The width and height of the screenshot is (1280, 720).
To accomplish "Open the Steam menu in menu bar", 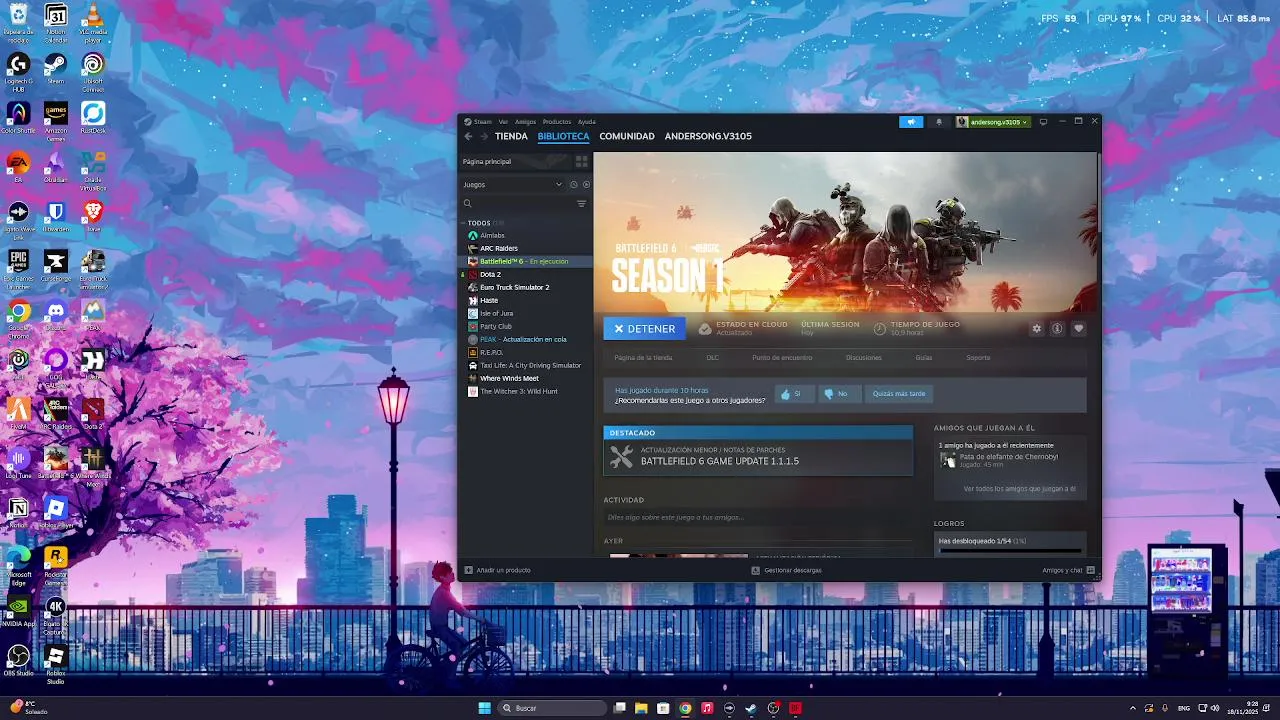I will coord(479,122).
